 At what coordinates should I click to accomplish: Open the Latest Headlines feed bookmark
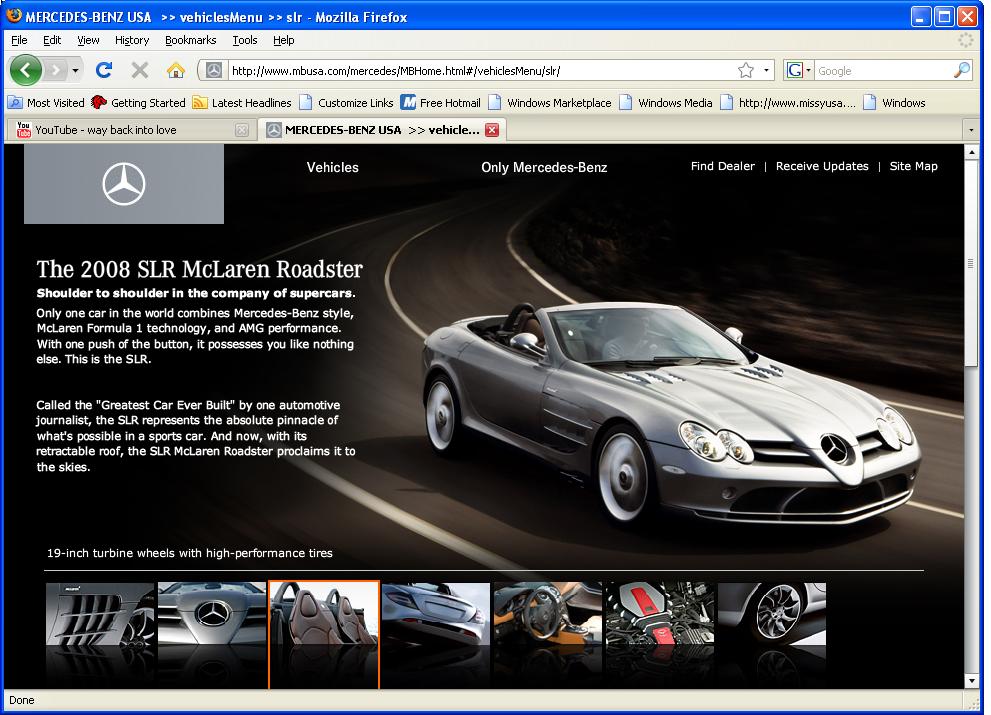point(242,102)
